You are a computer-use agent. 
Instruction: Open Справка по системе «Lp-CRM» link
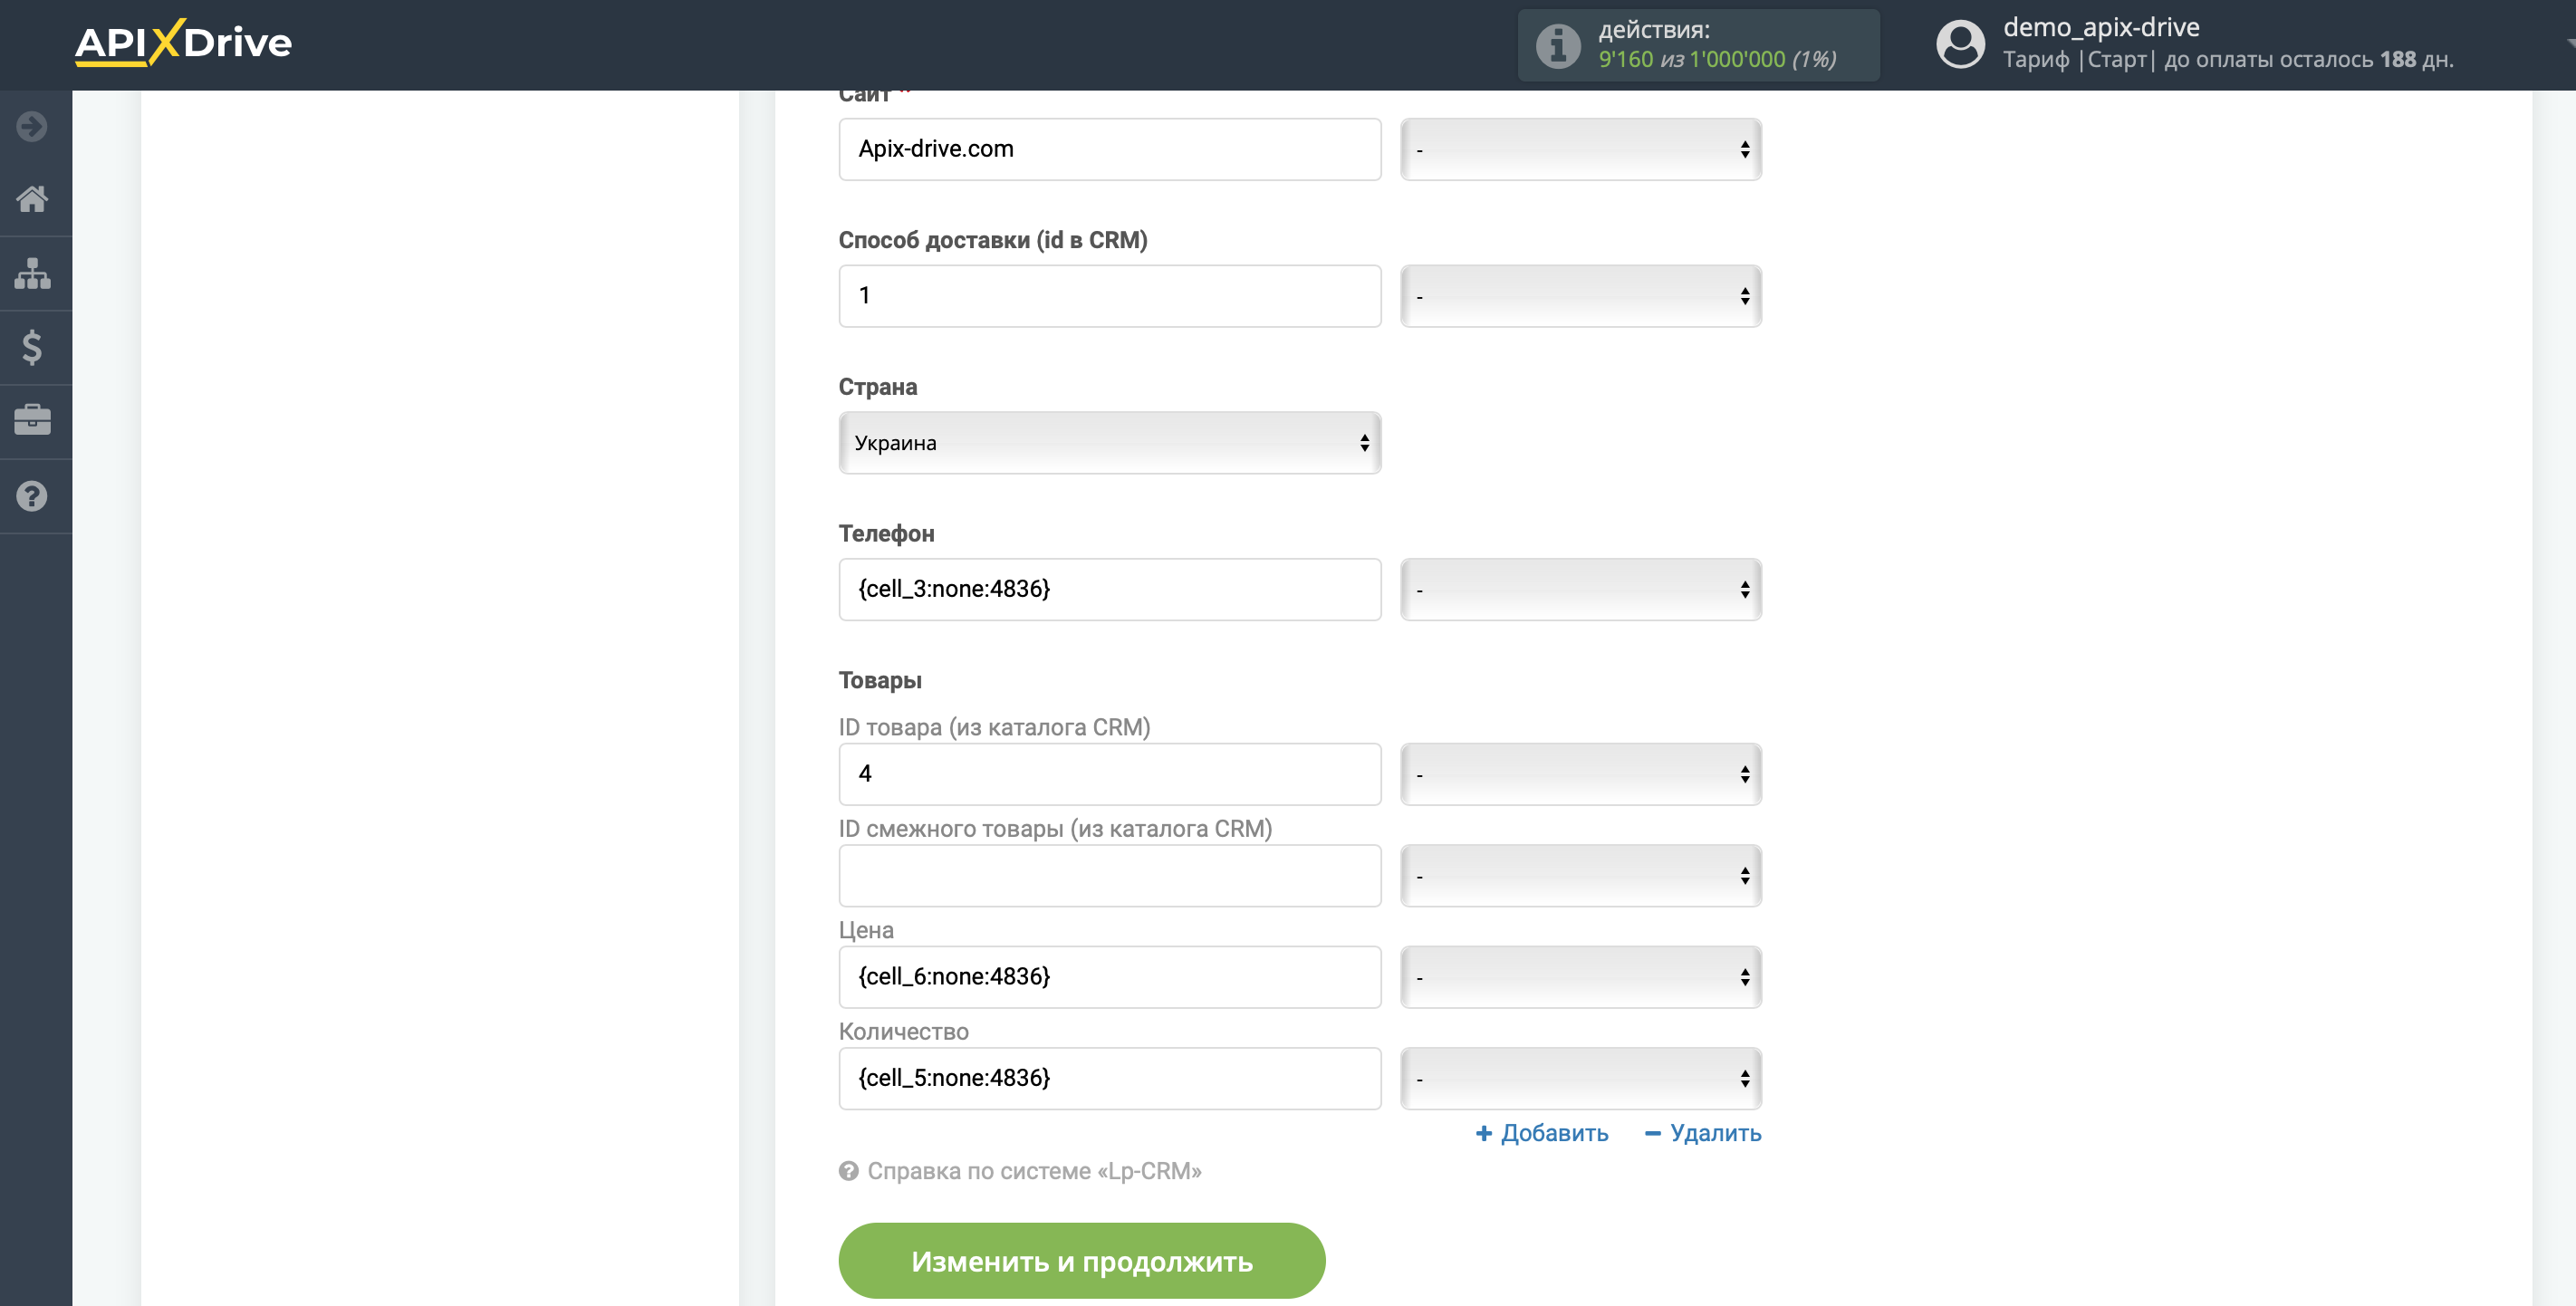1034,1171
